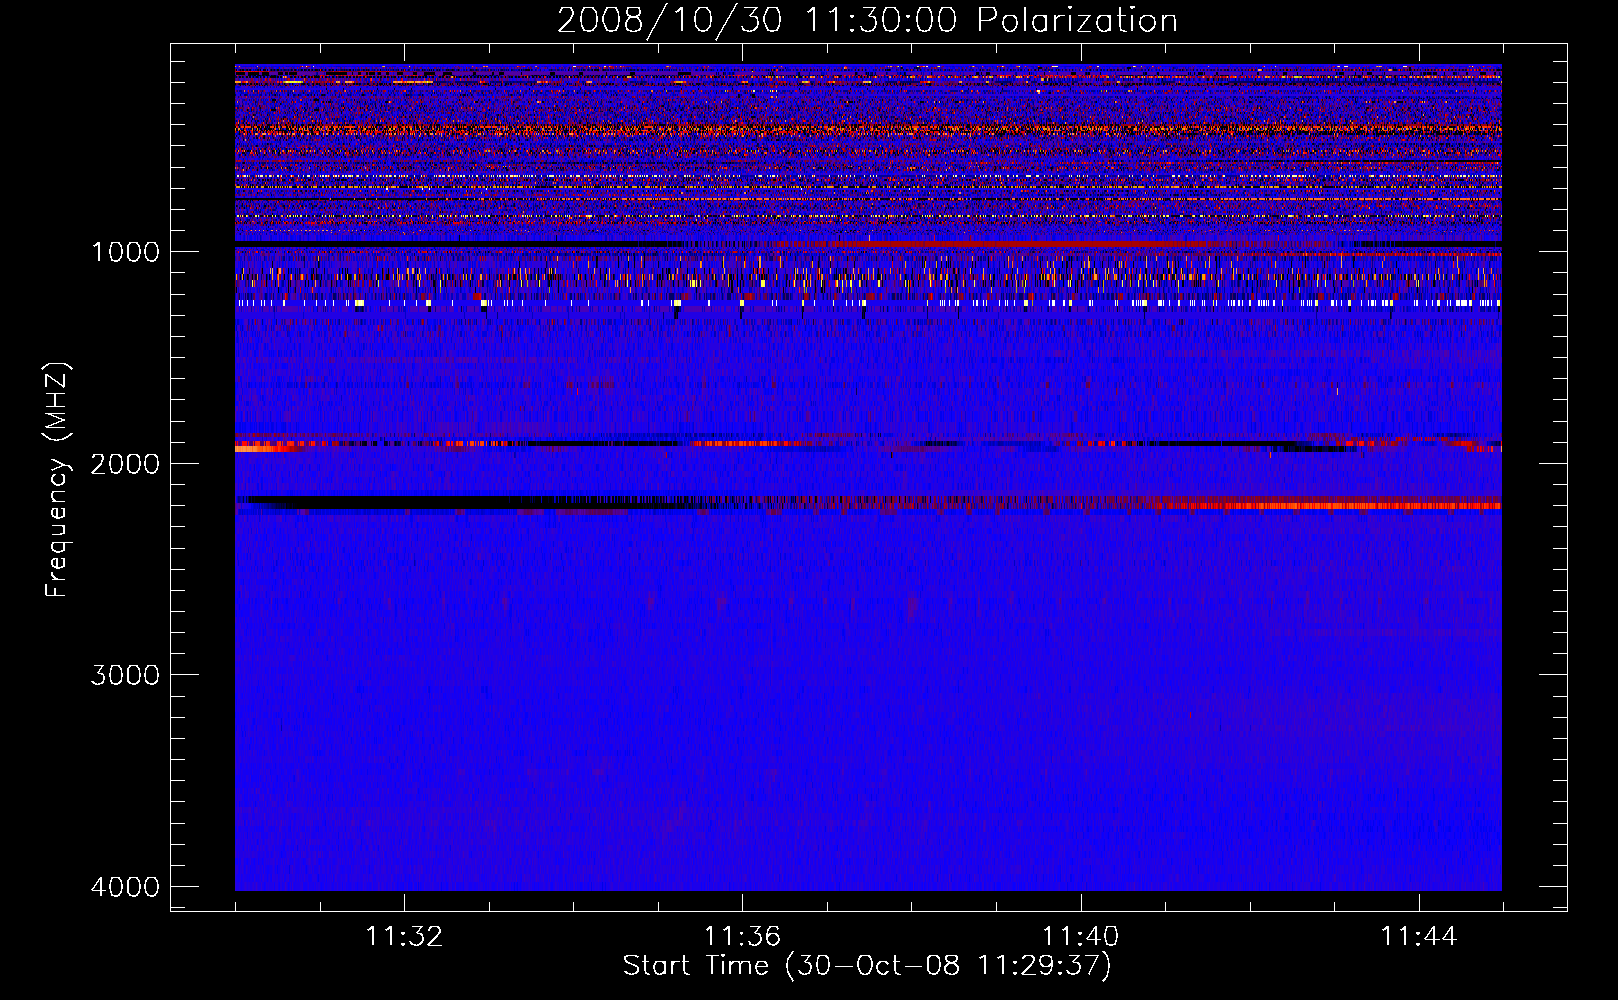Click the 4000 frequency tick label

click(x=126, y=887)
